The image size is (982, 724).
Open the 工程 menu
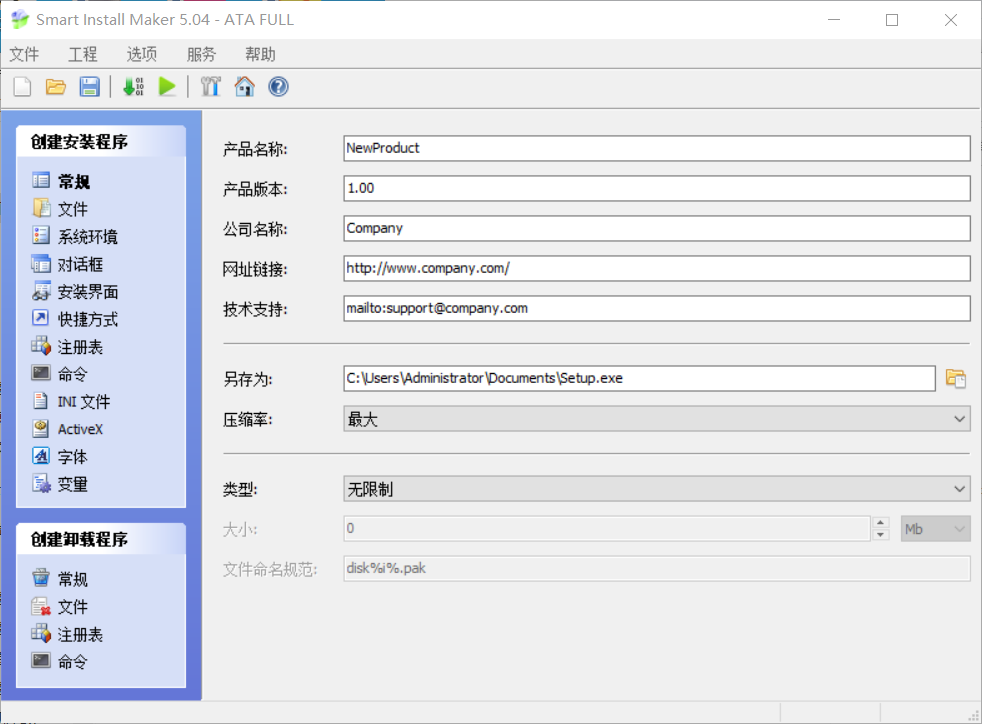tap(83, 54)
